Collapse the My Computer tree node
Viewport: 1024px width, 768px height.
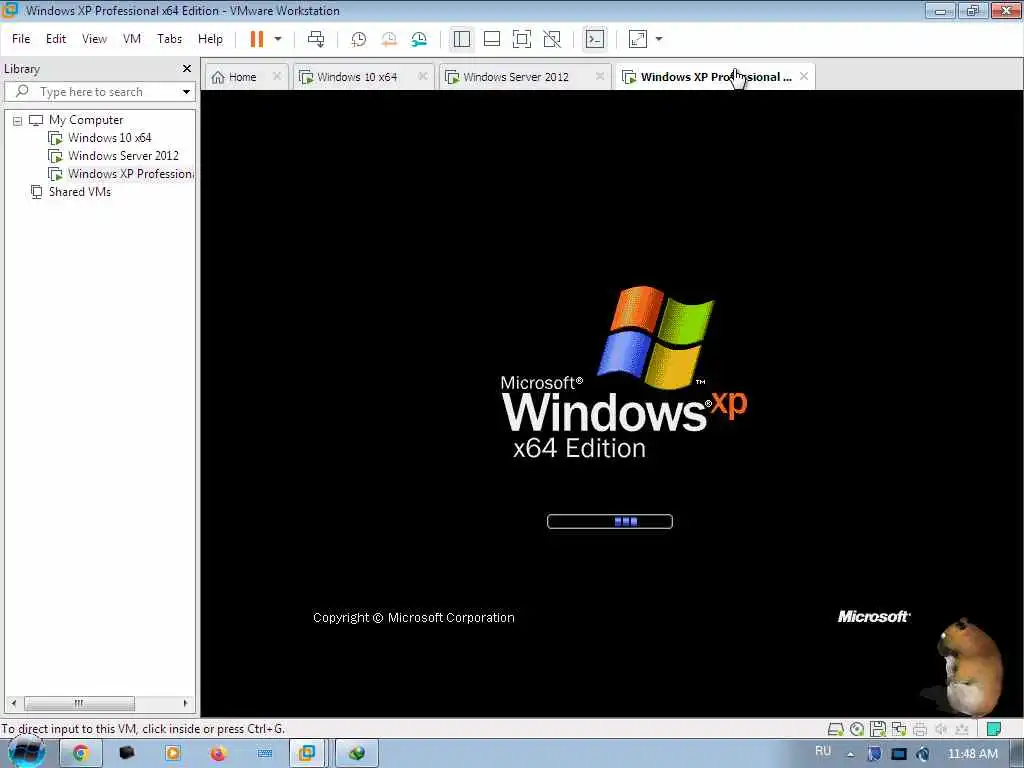pos(18,121)
